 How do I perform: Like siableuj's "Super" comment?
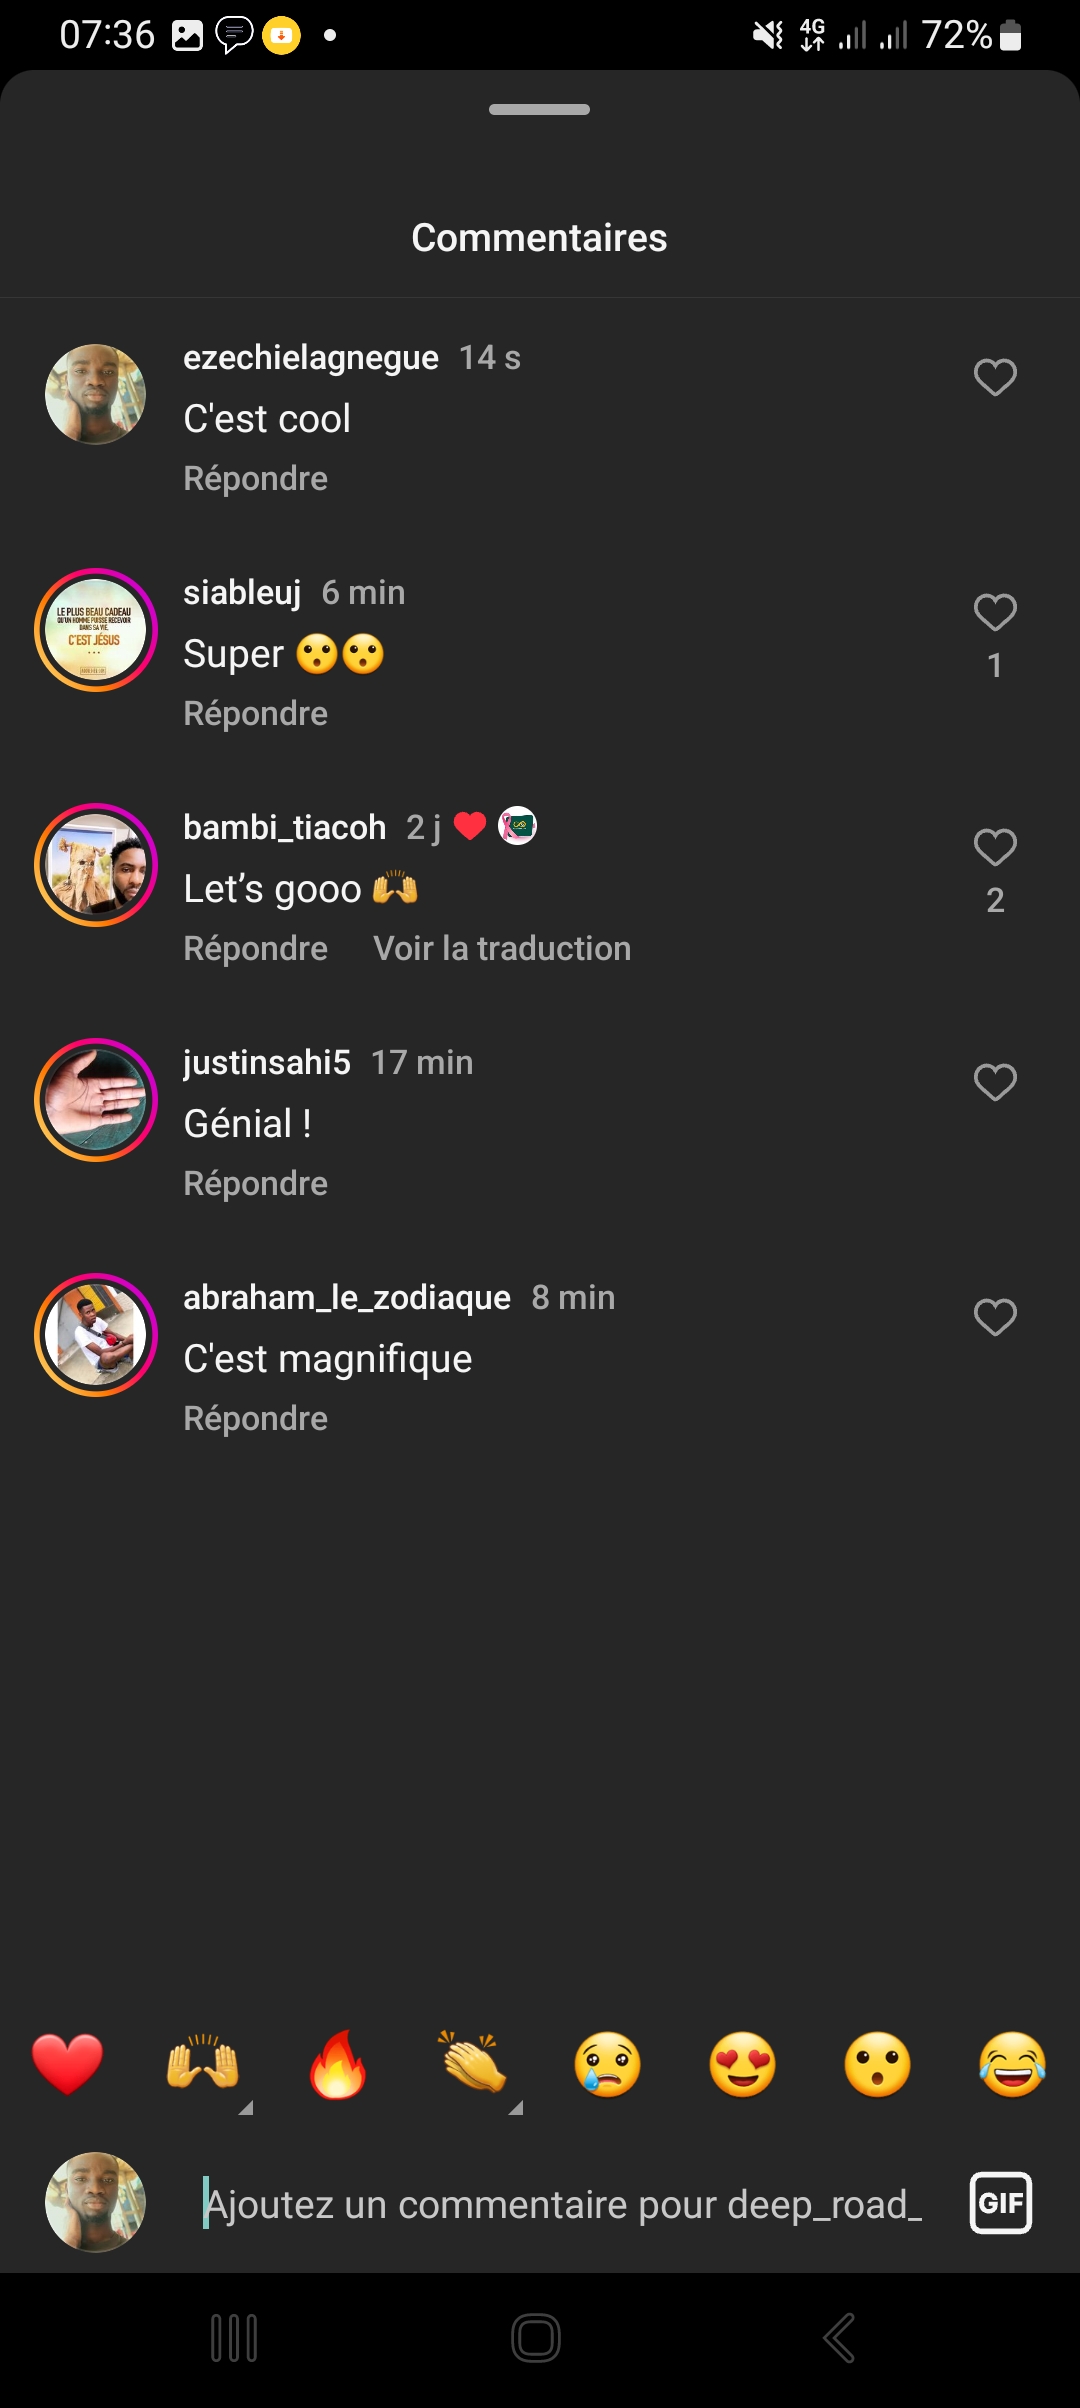(995, 612)
